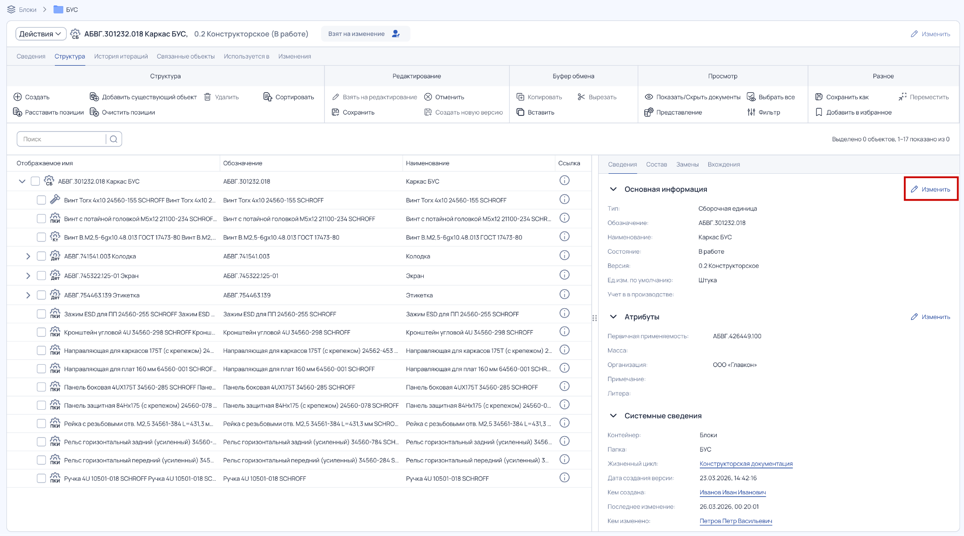Click Изменить in Основная информация section

click(x=931, y=189)
